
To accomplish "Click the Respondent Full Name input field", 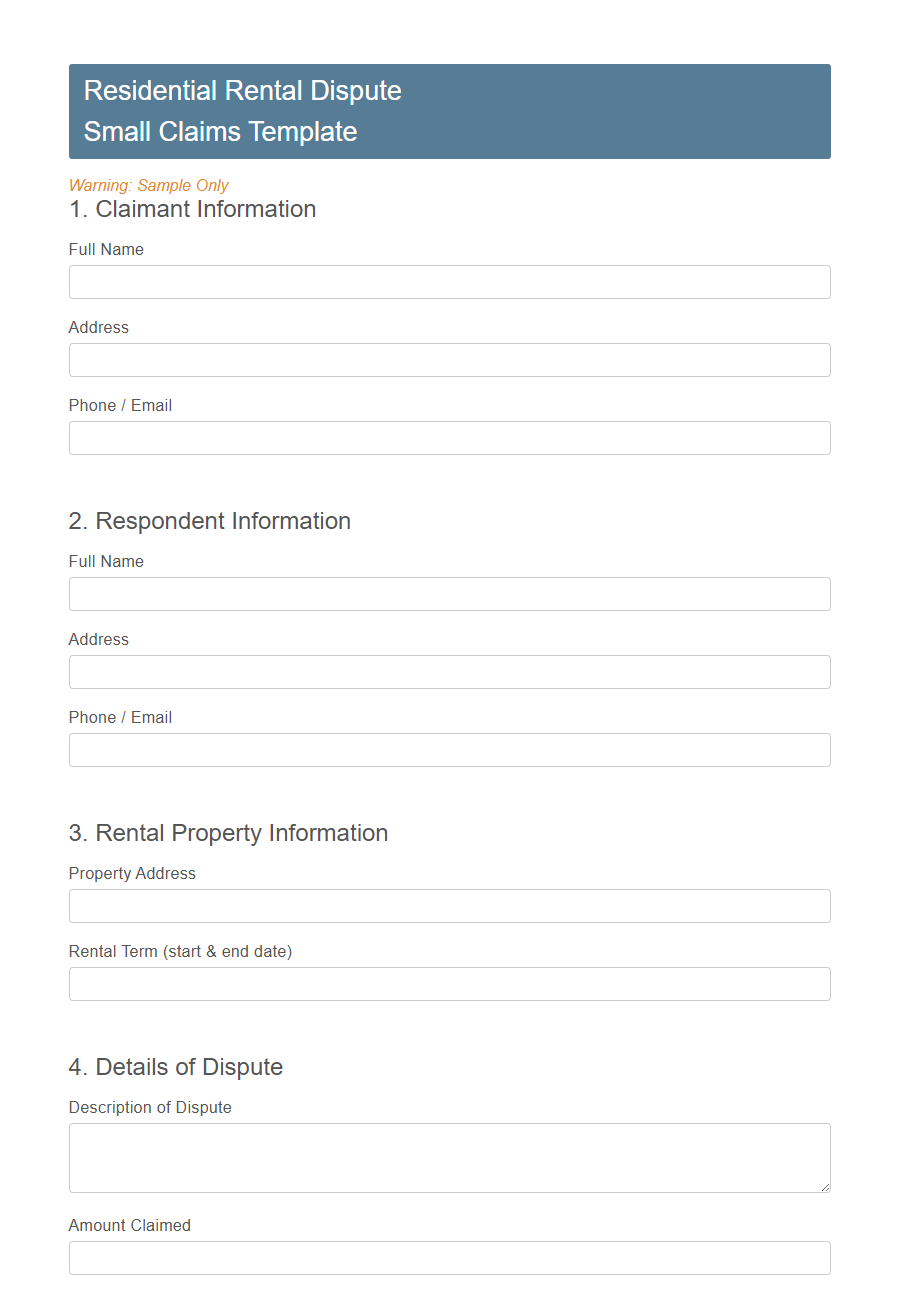I will [x=449, y=594].
